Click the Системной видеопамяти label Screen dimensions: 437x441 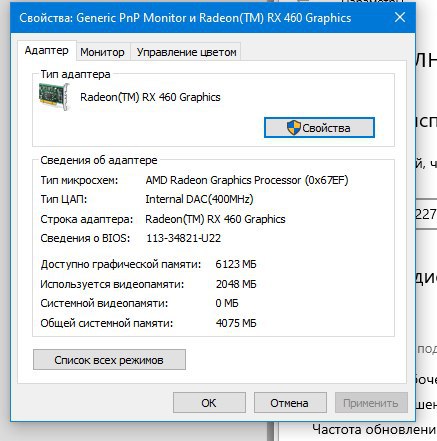[x=104, y=303]
